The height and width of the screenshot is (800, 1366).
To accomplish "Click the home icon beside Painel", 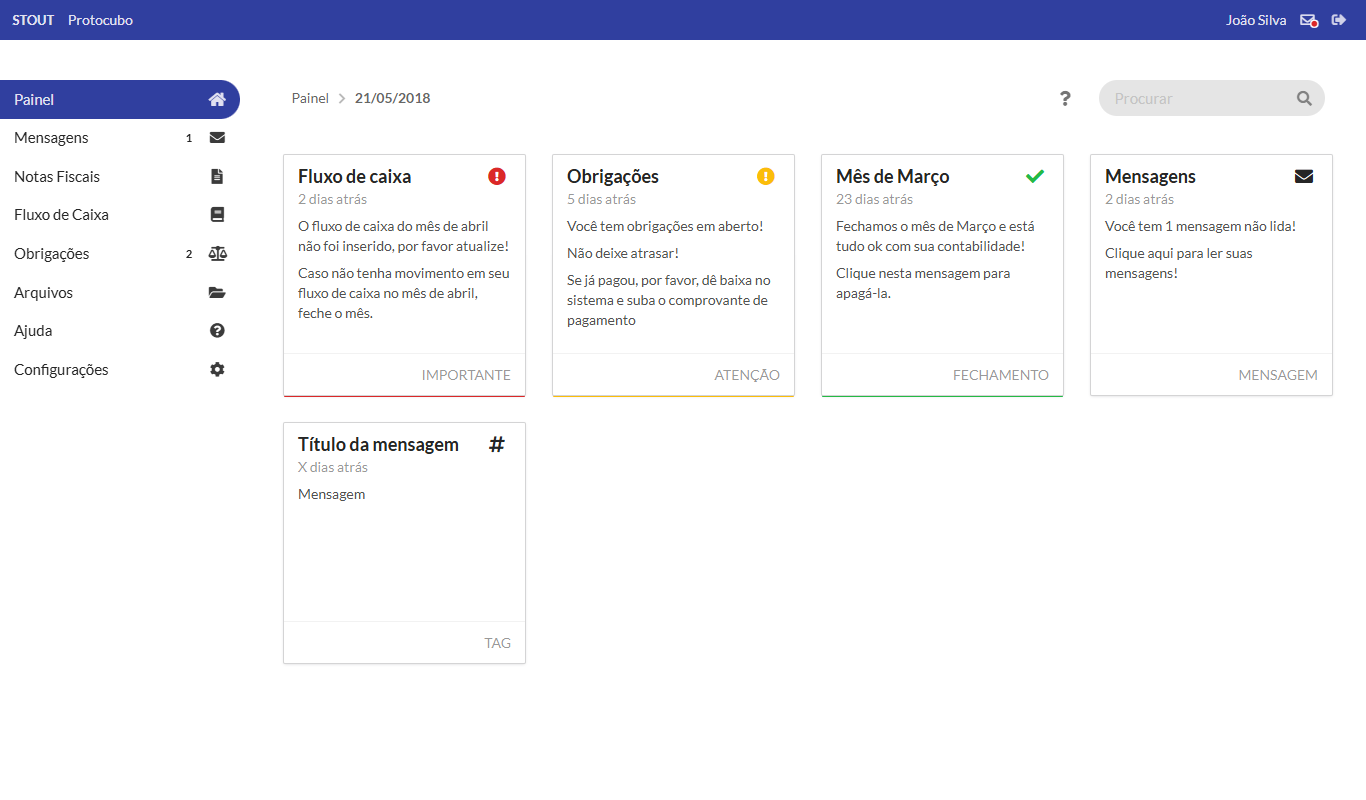I will [217, 100].
